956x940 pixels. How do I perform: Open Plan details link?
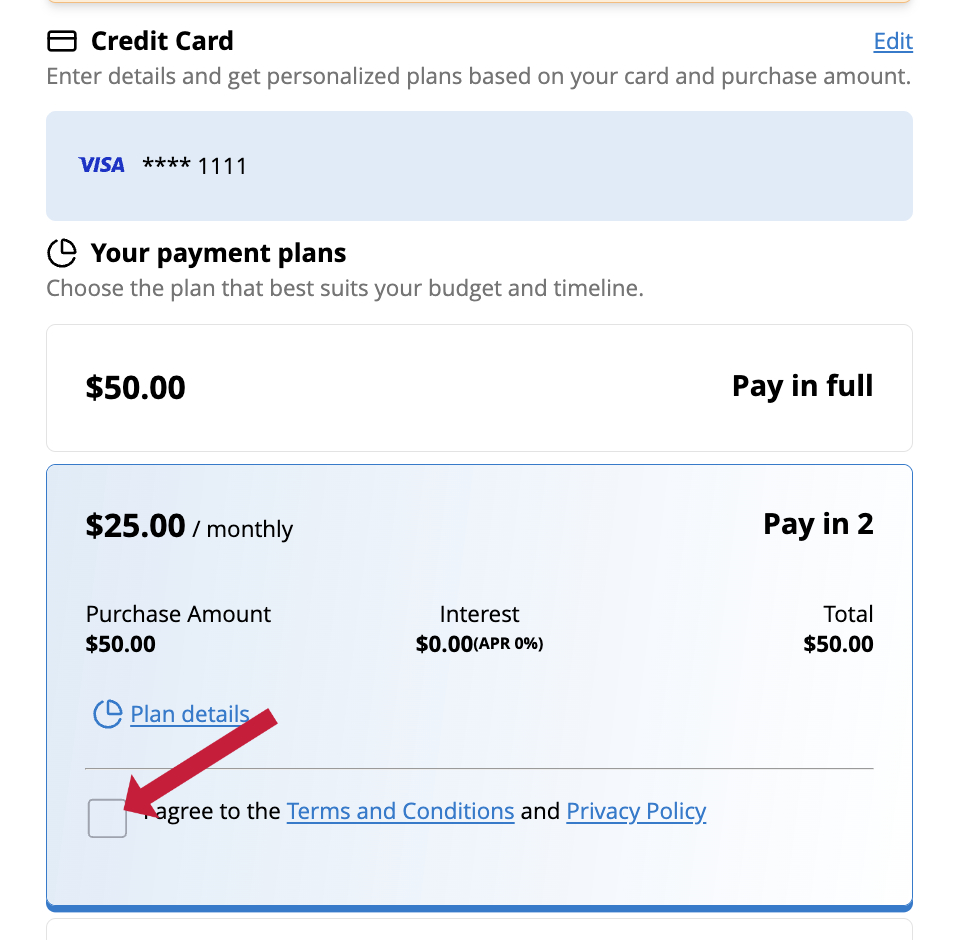point(190,714)
